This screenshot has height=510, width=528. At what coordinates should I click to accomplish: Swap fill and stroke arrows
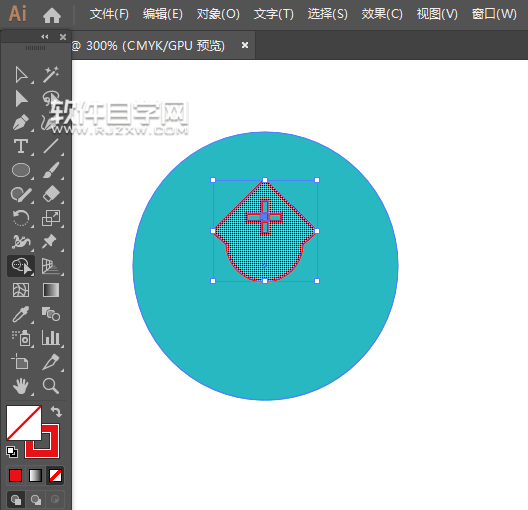coord(56,412)
